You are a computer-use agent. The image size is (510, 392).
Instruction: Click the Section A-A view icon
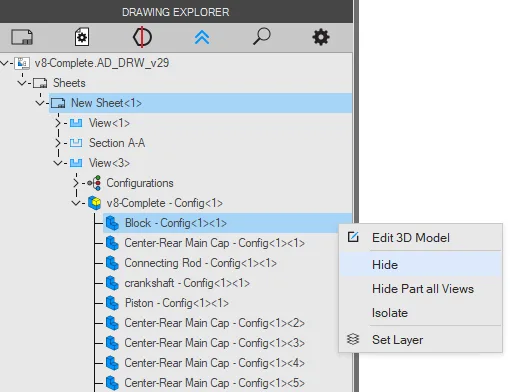pyautogui.click(x=76, y=143)
